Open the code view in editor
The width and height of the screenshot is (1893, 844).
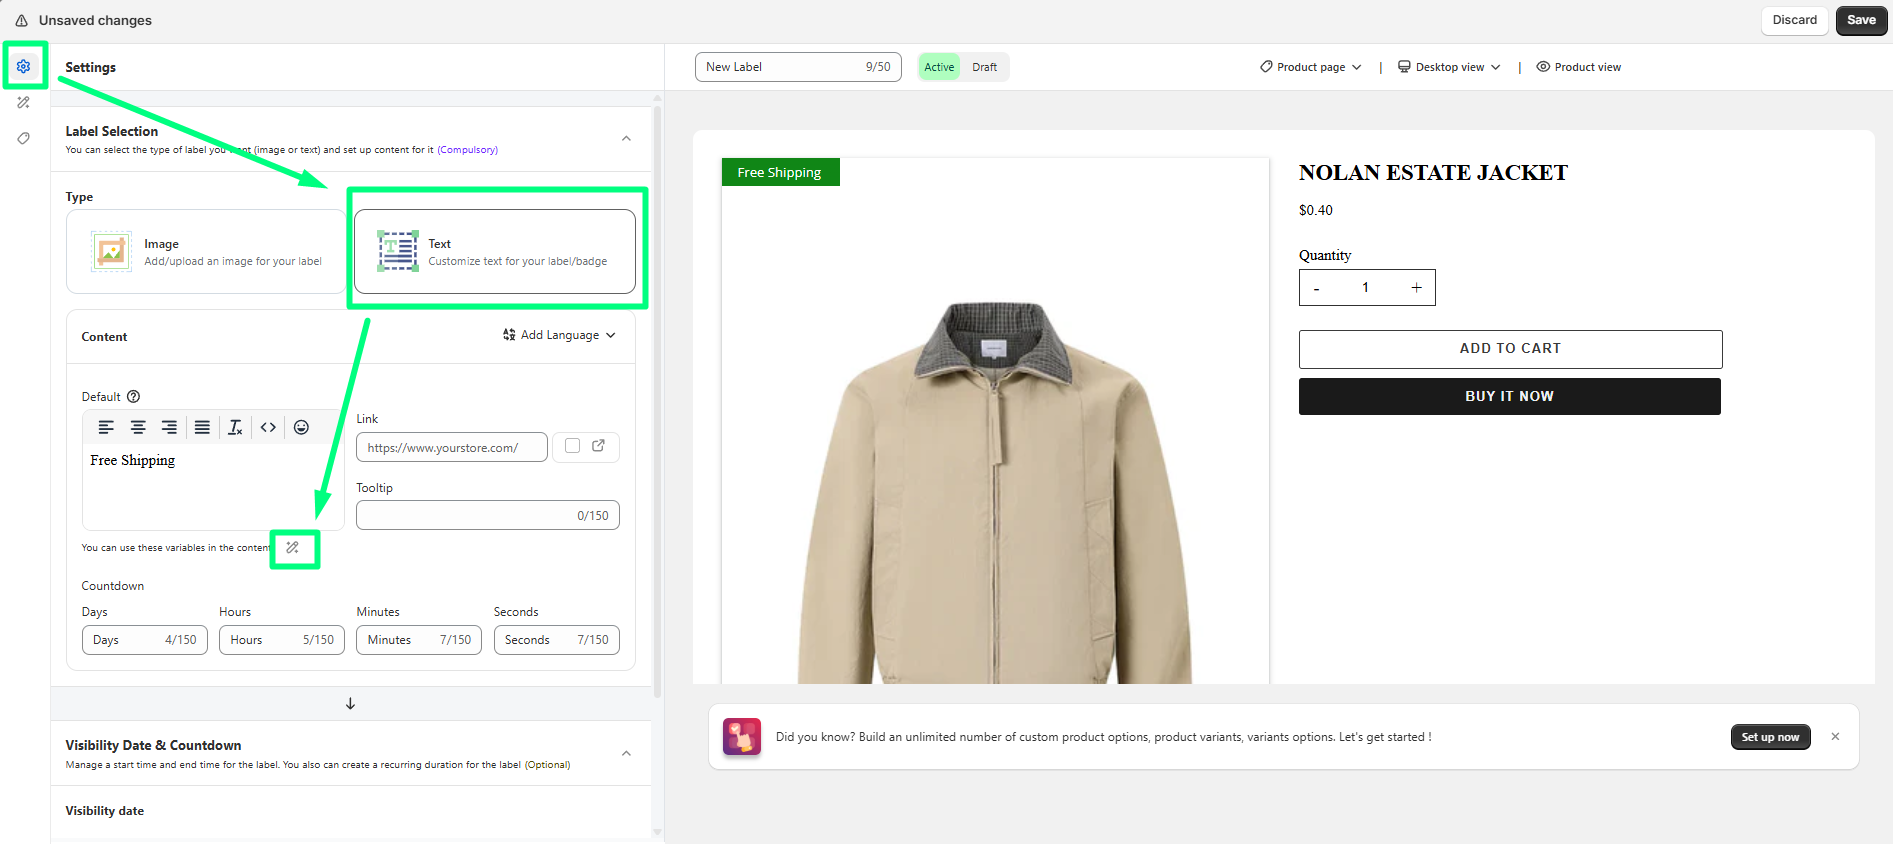tap(268, 428)
